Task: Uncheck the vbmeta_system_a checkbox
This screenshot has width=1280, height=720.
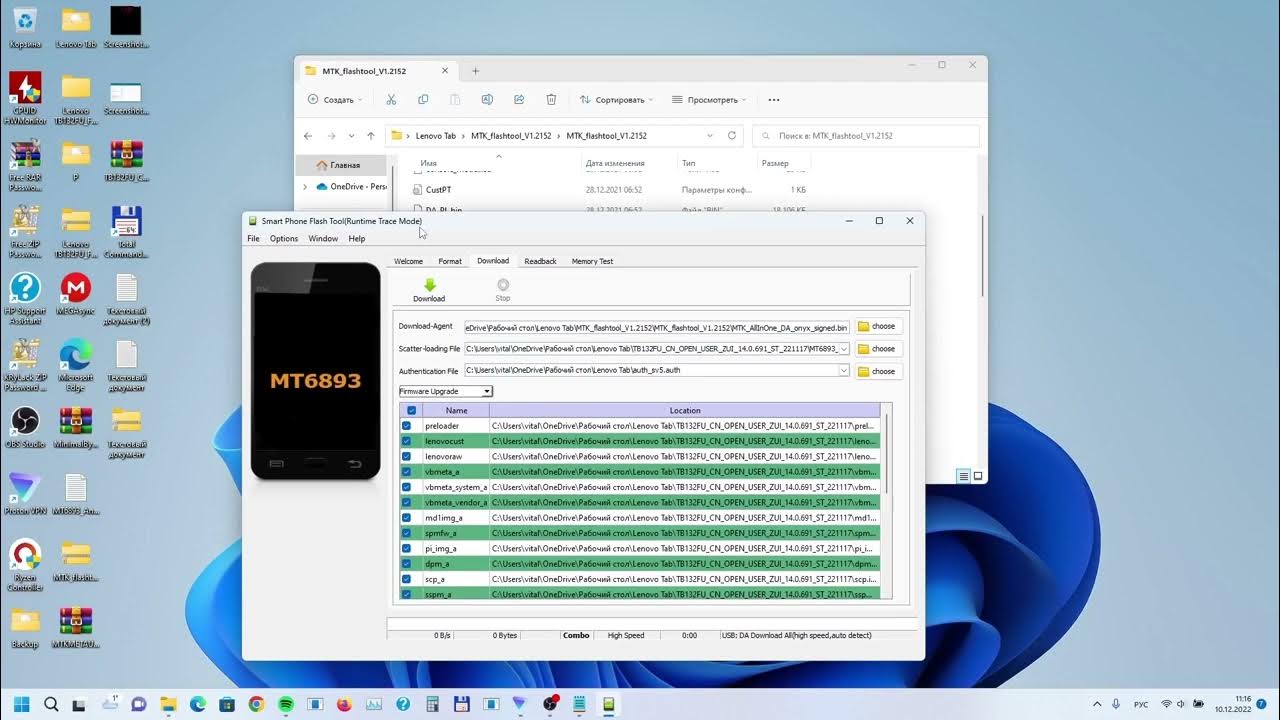Action: 406,487
